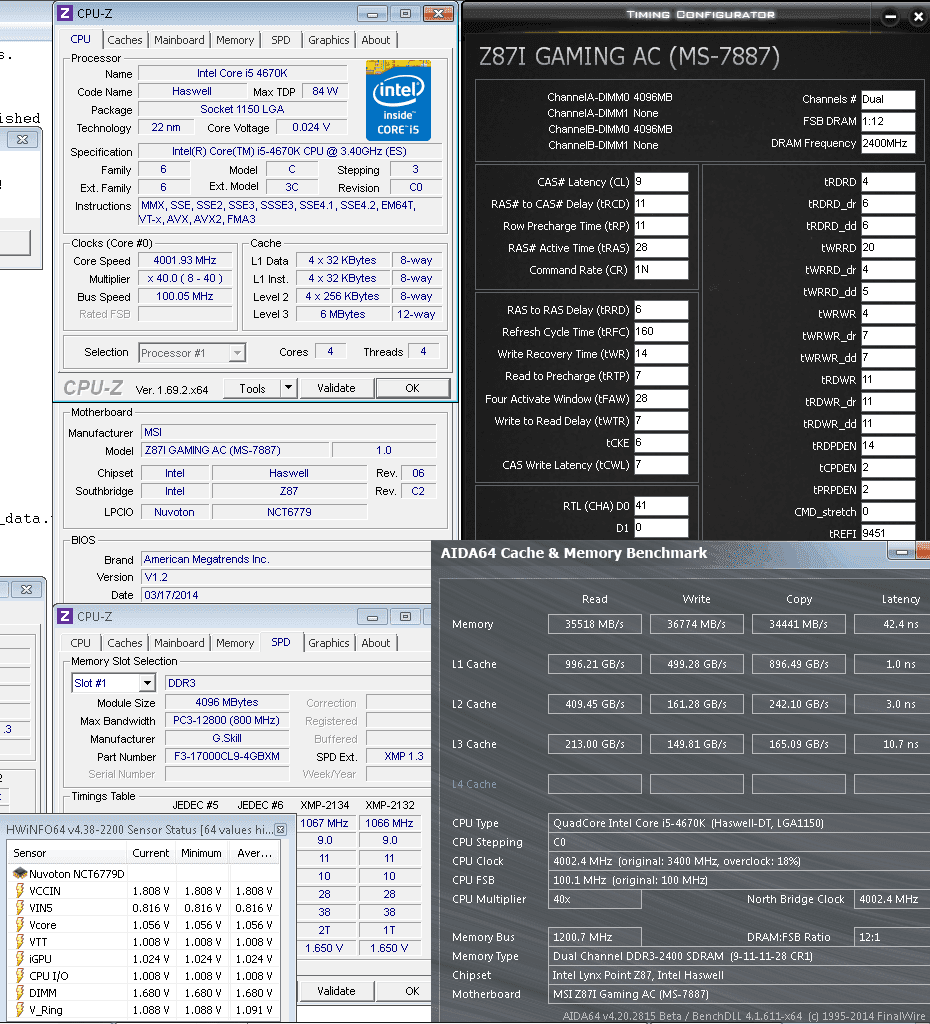The image size is (930, 1024).
Task: Click the Core Speed 4001.93 MHz value
Action: click(x=185, y=261)
